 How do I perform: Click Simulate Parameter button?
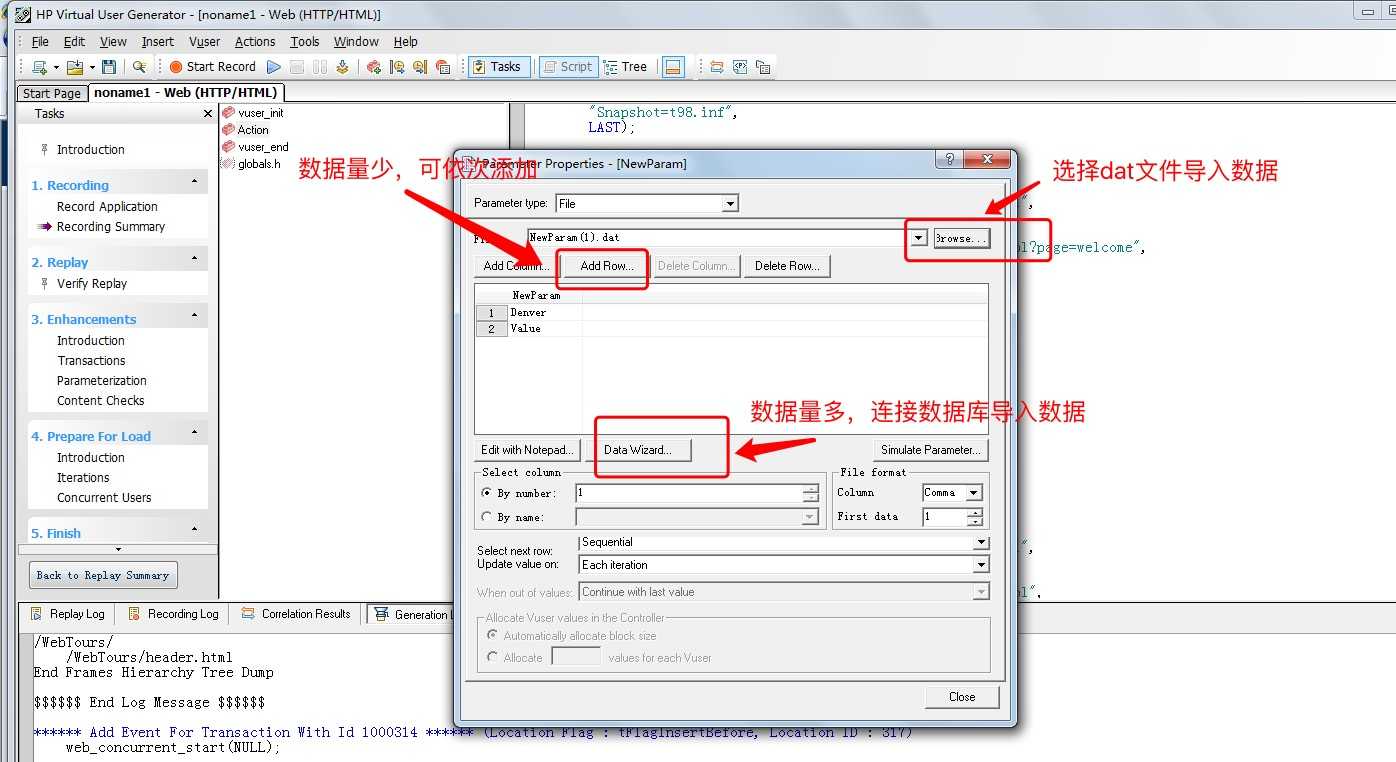[x=930, y=450]
